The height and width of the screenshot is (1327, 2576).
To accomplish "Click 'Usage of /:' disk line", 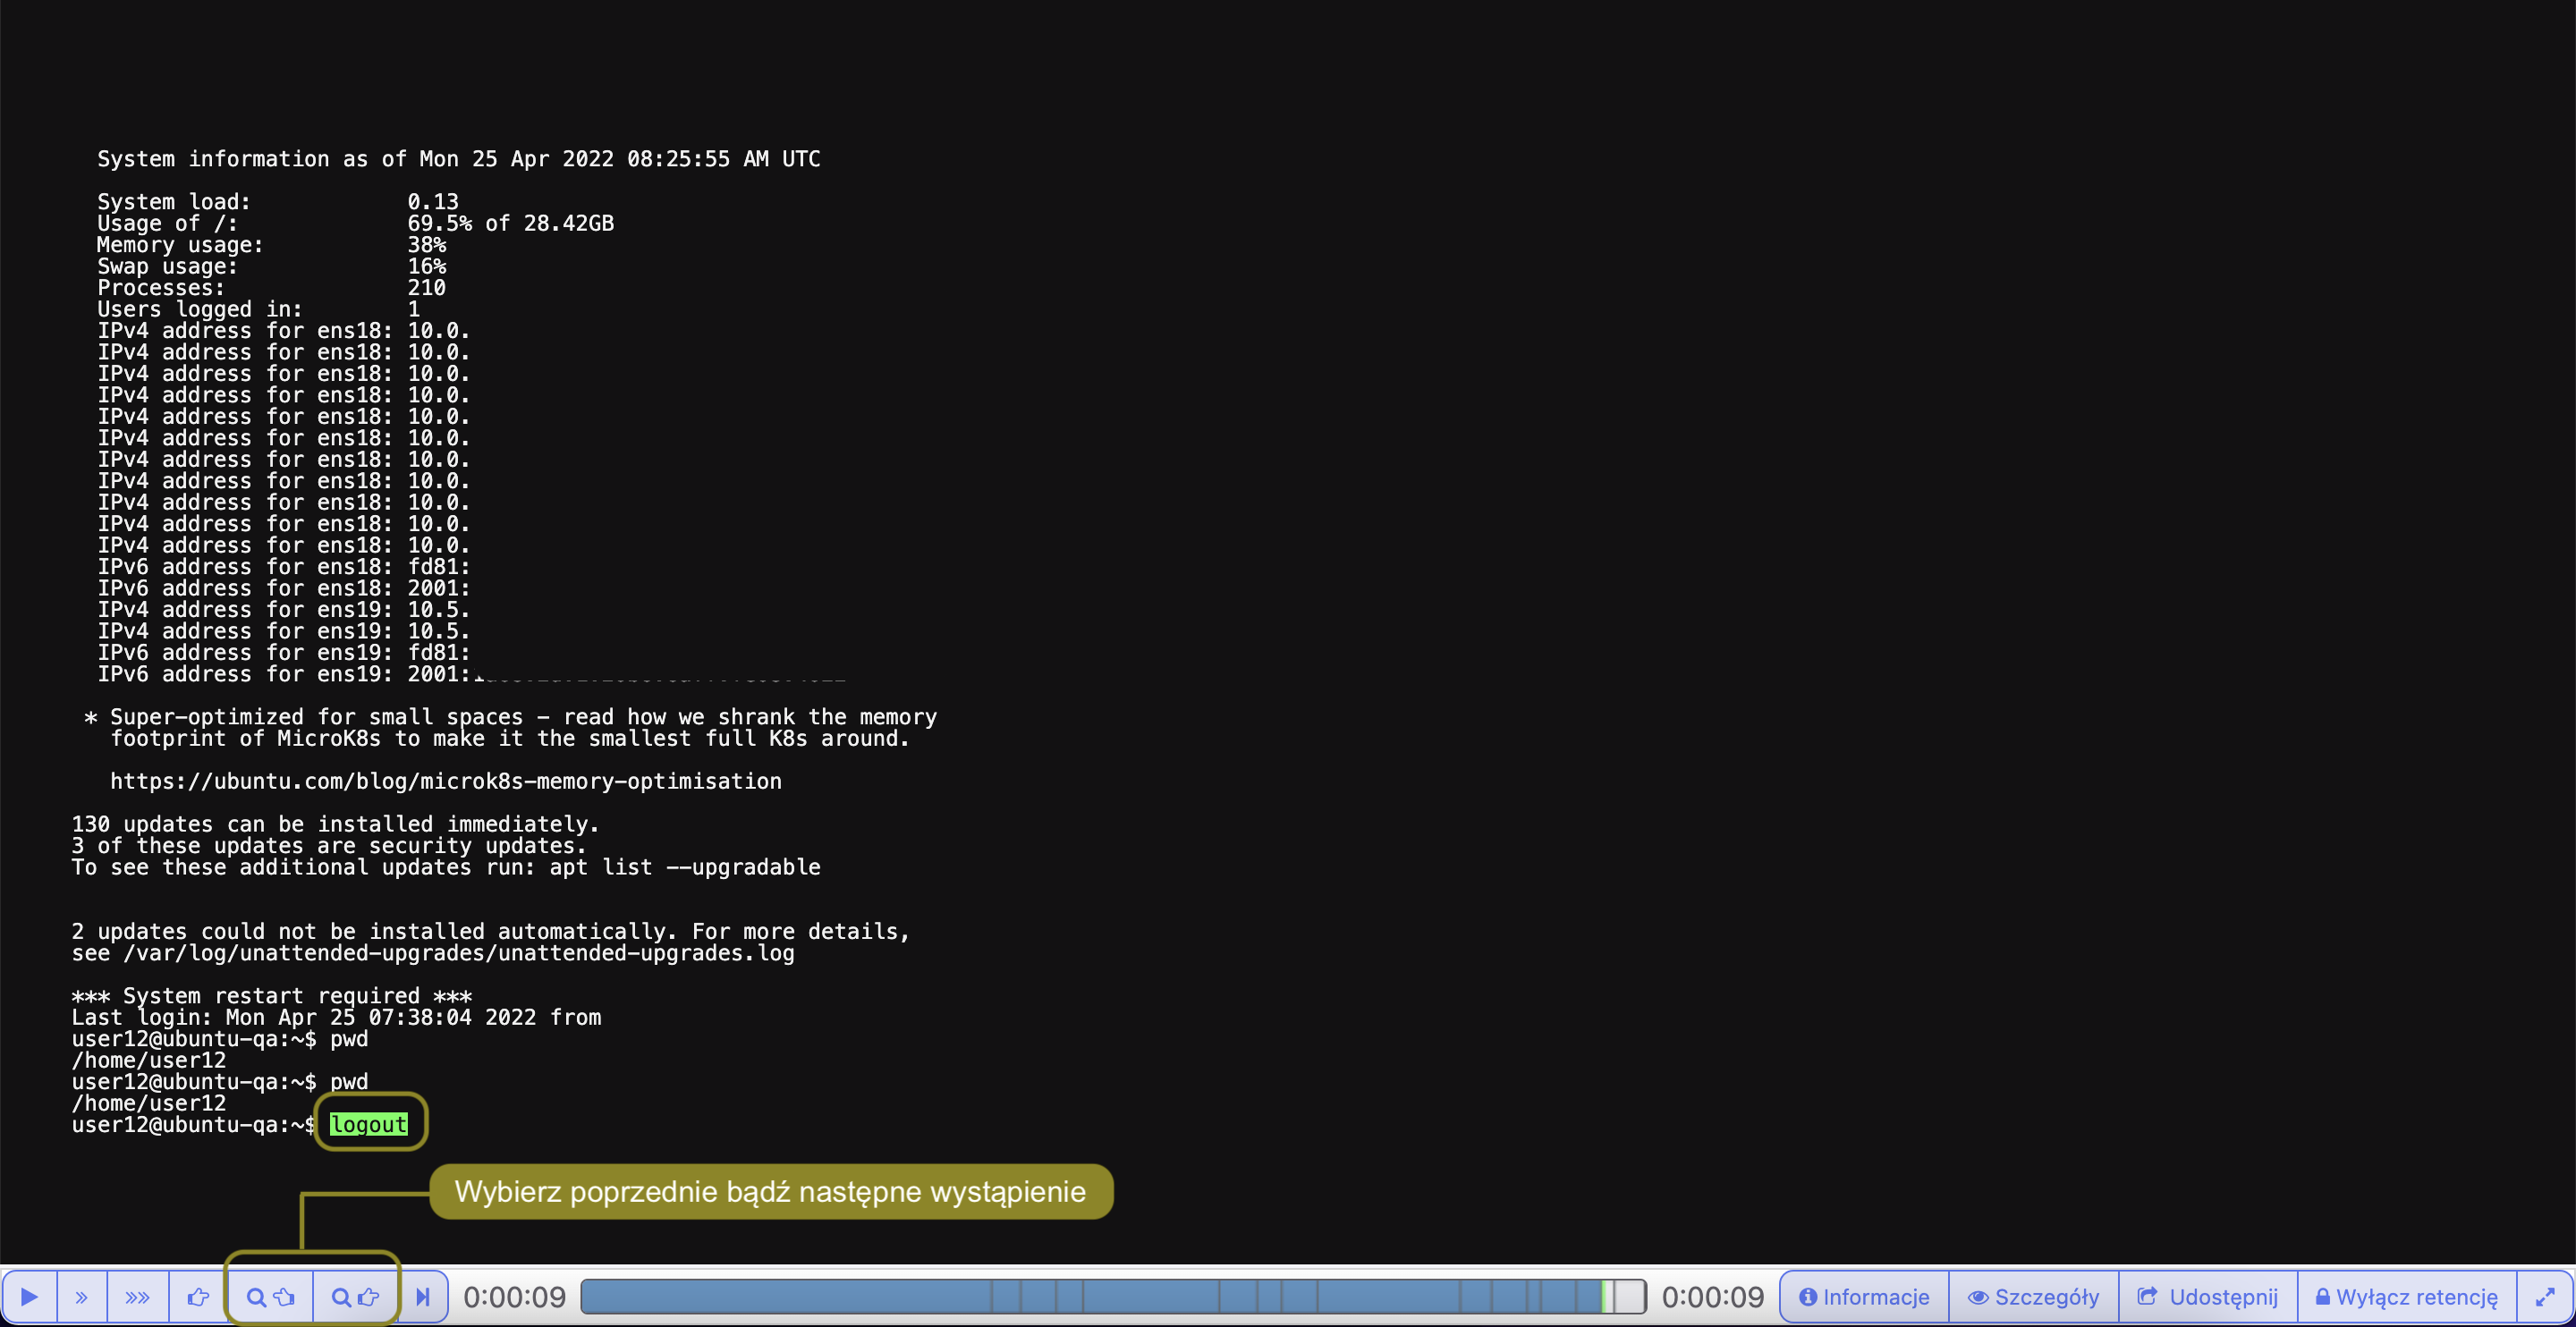I will [x=355, y=223].
